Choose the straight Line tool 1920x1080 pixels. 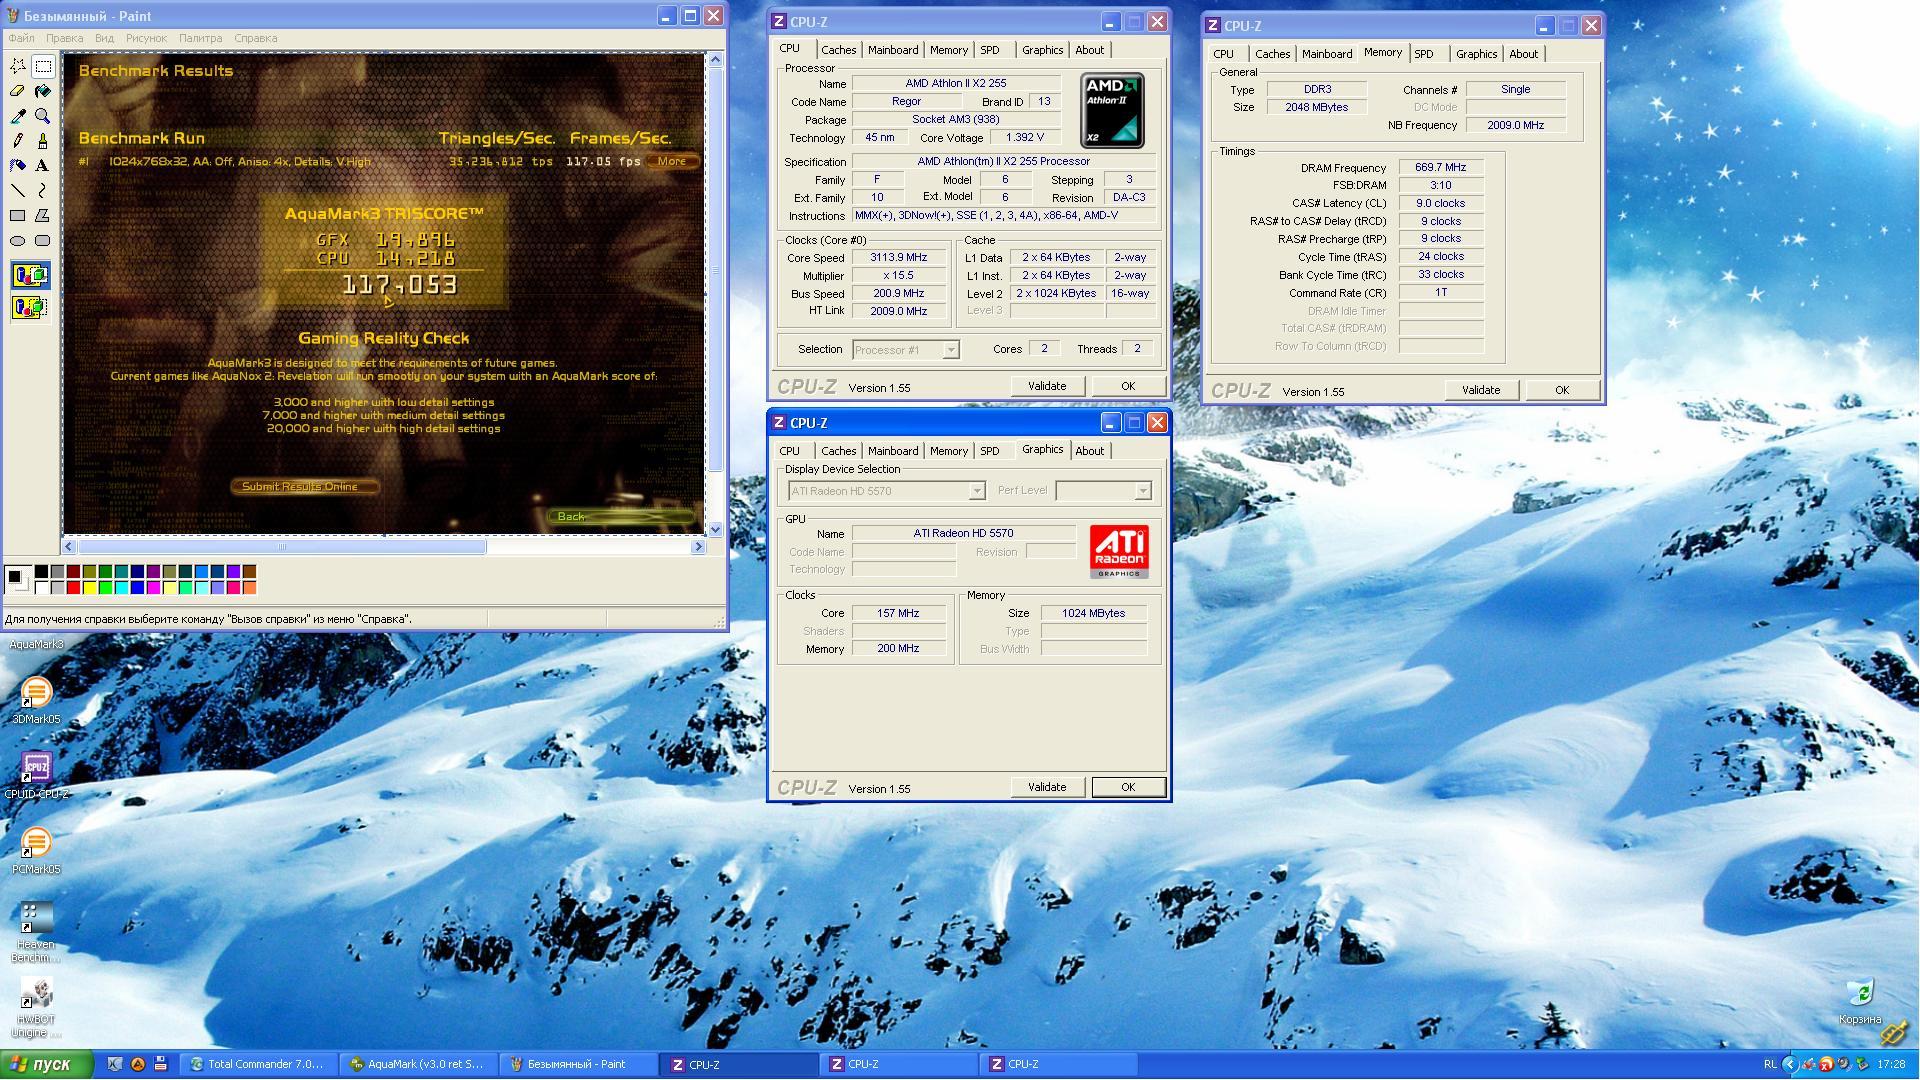[x=18, y=191]
